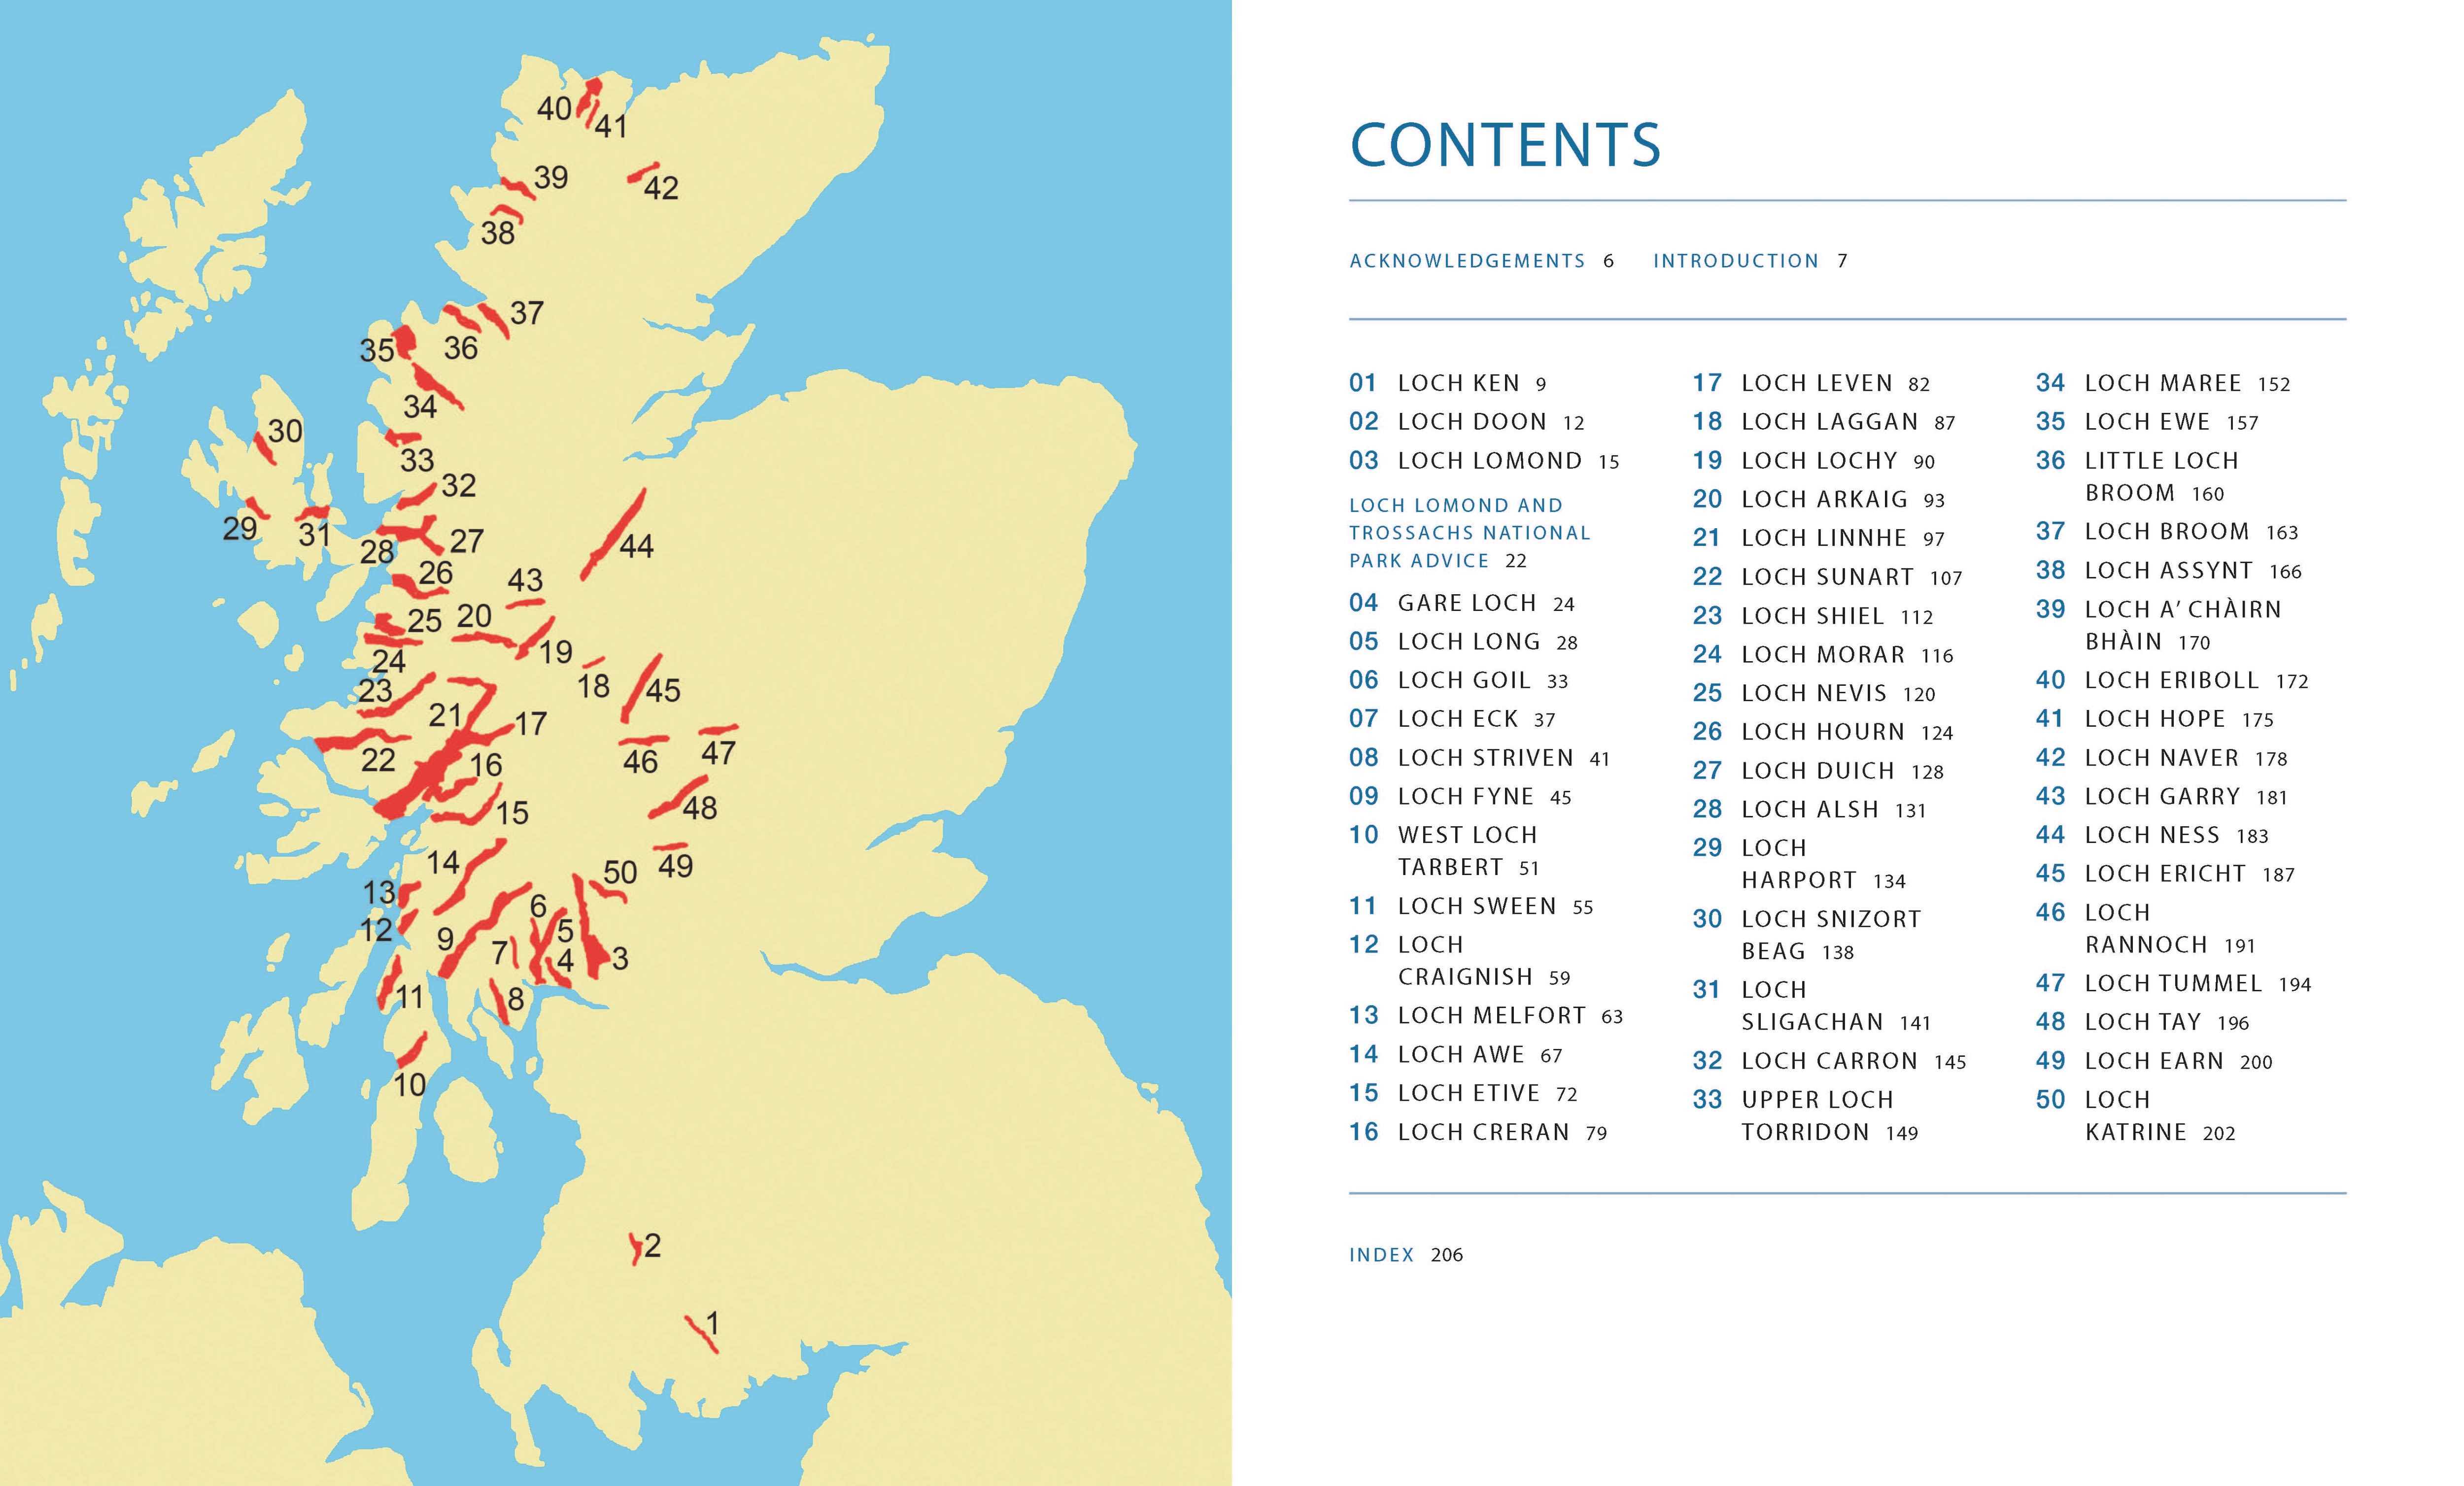This screenshot has width=2464, height=1486.
Task: Select contents entry LOCH STRIVEN
Action: [x=1479, y=758]
